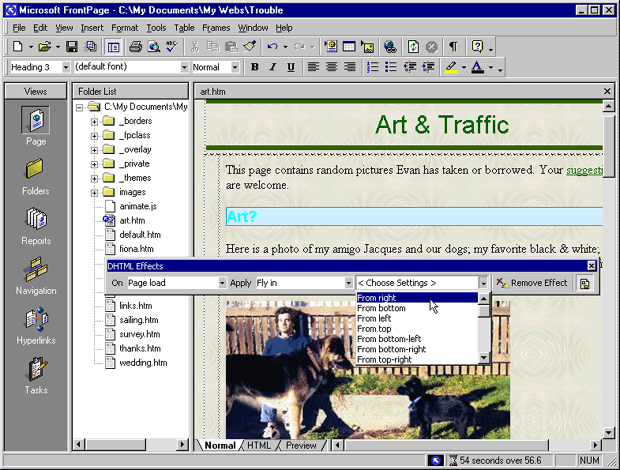Click the Save toolbar icon
The width and height of the screenshot is (620, 470).
pos(71,47)
